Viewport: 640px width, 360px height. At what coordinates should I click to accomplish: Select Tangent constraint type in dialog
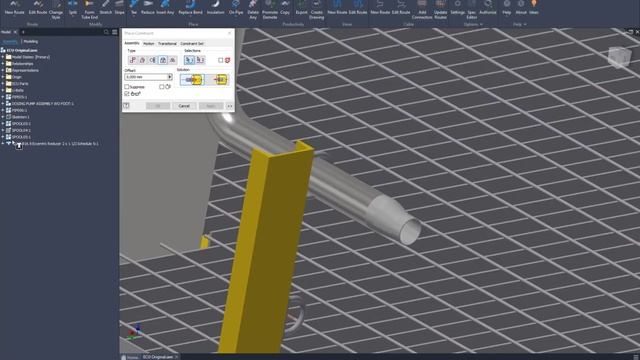coord(153,60)
